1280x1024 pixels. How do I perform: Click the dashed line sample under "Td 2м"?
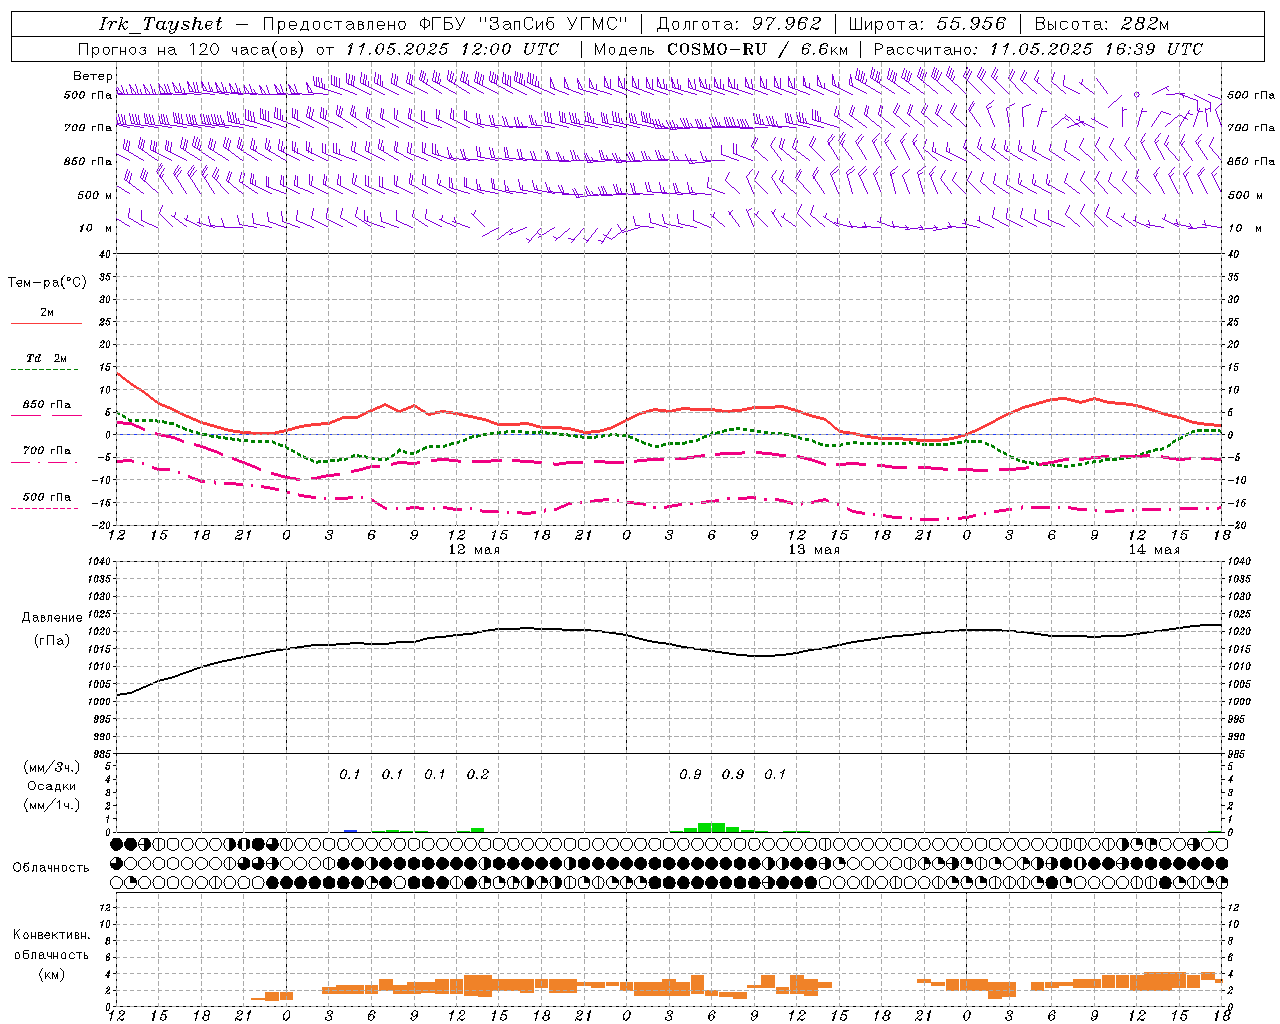pos(44,370)
